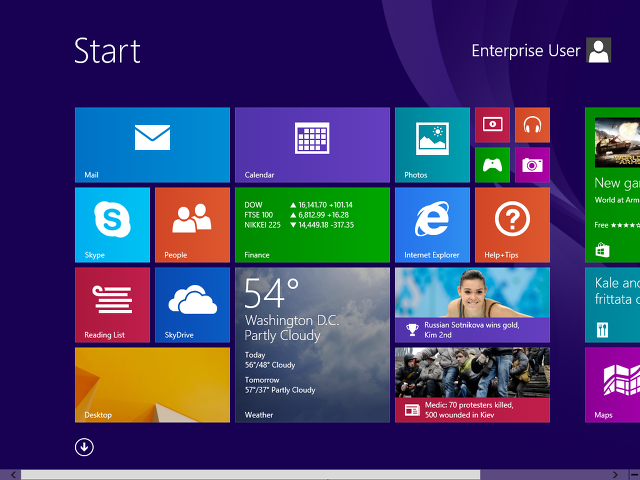
Task: Open the People tile
Action: [x=192, y=225]
